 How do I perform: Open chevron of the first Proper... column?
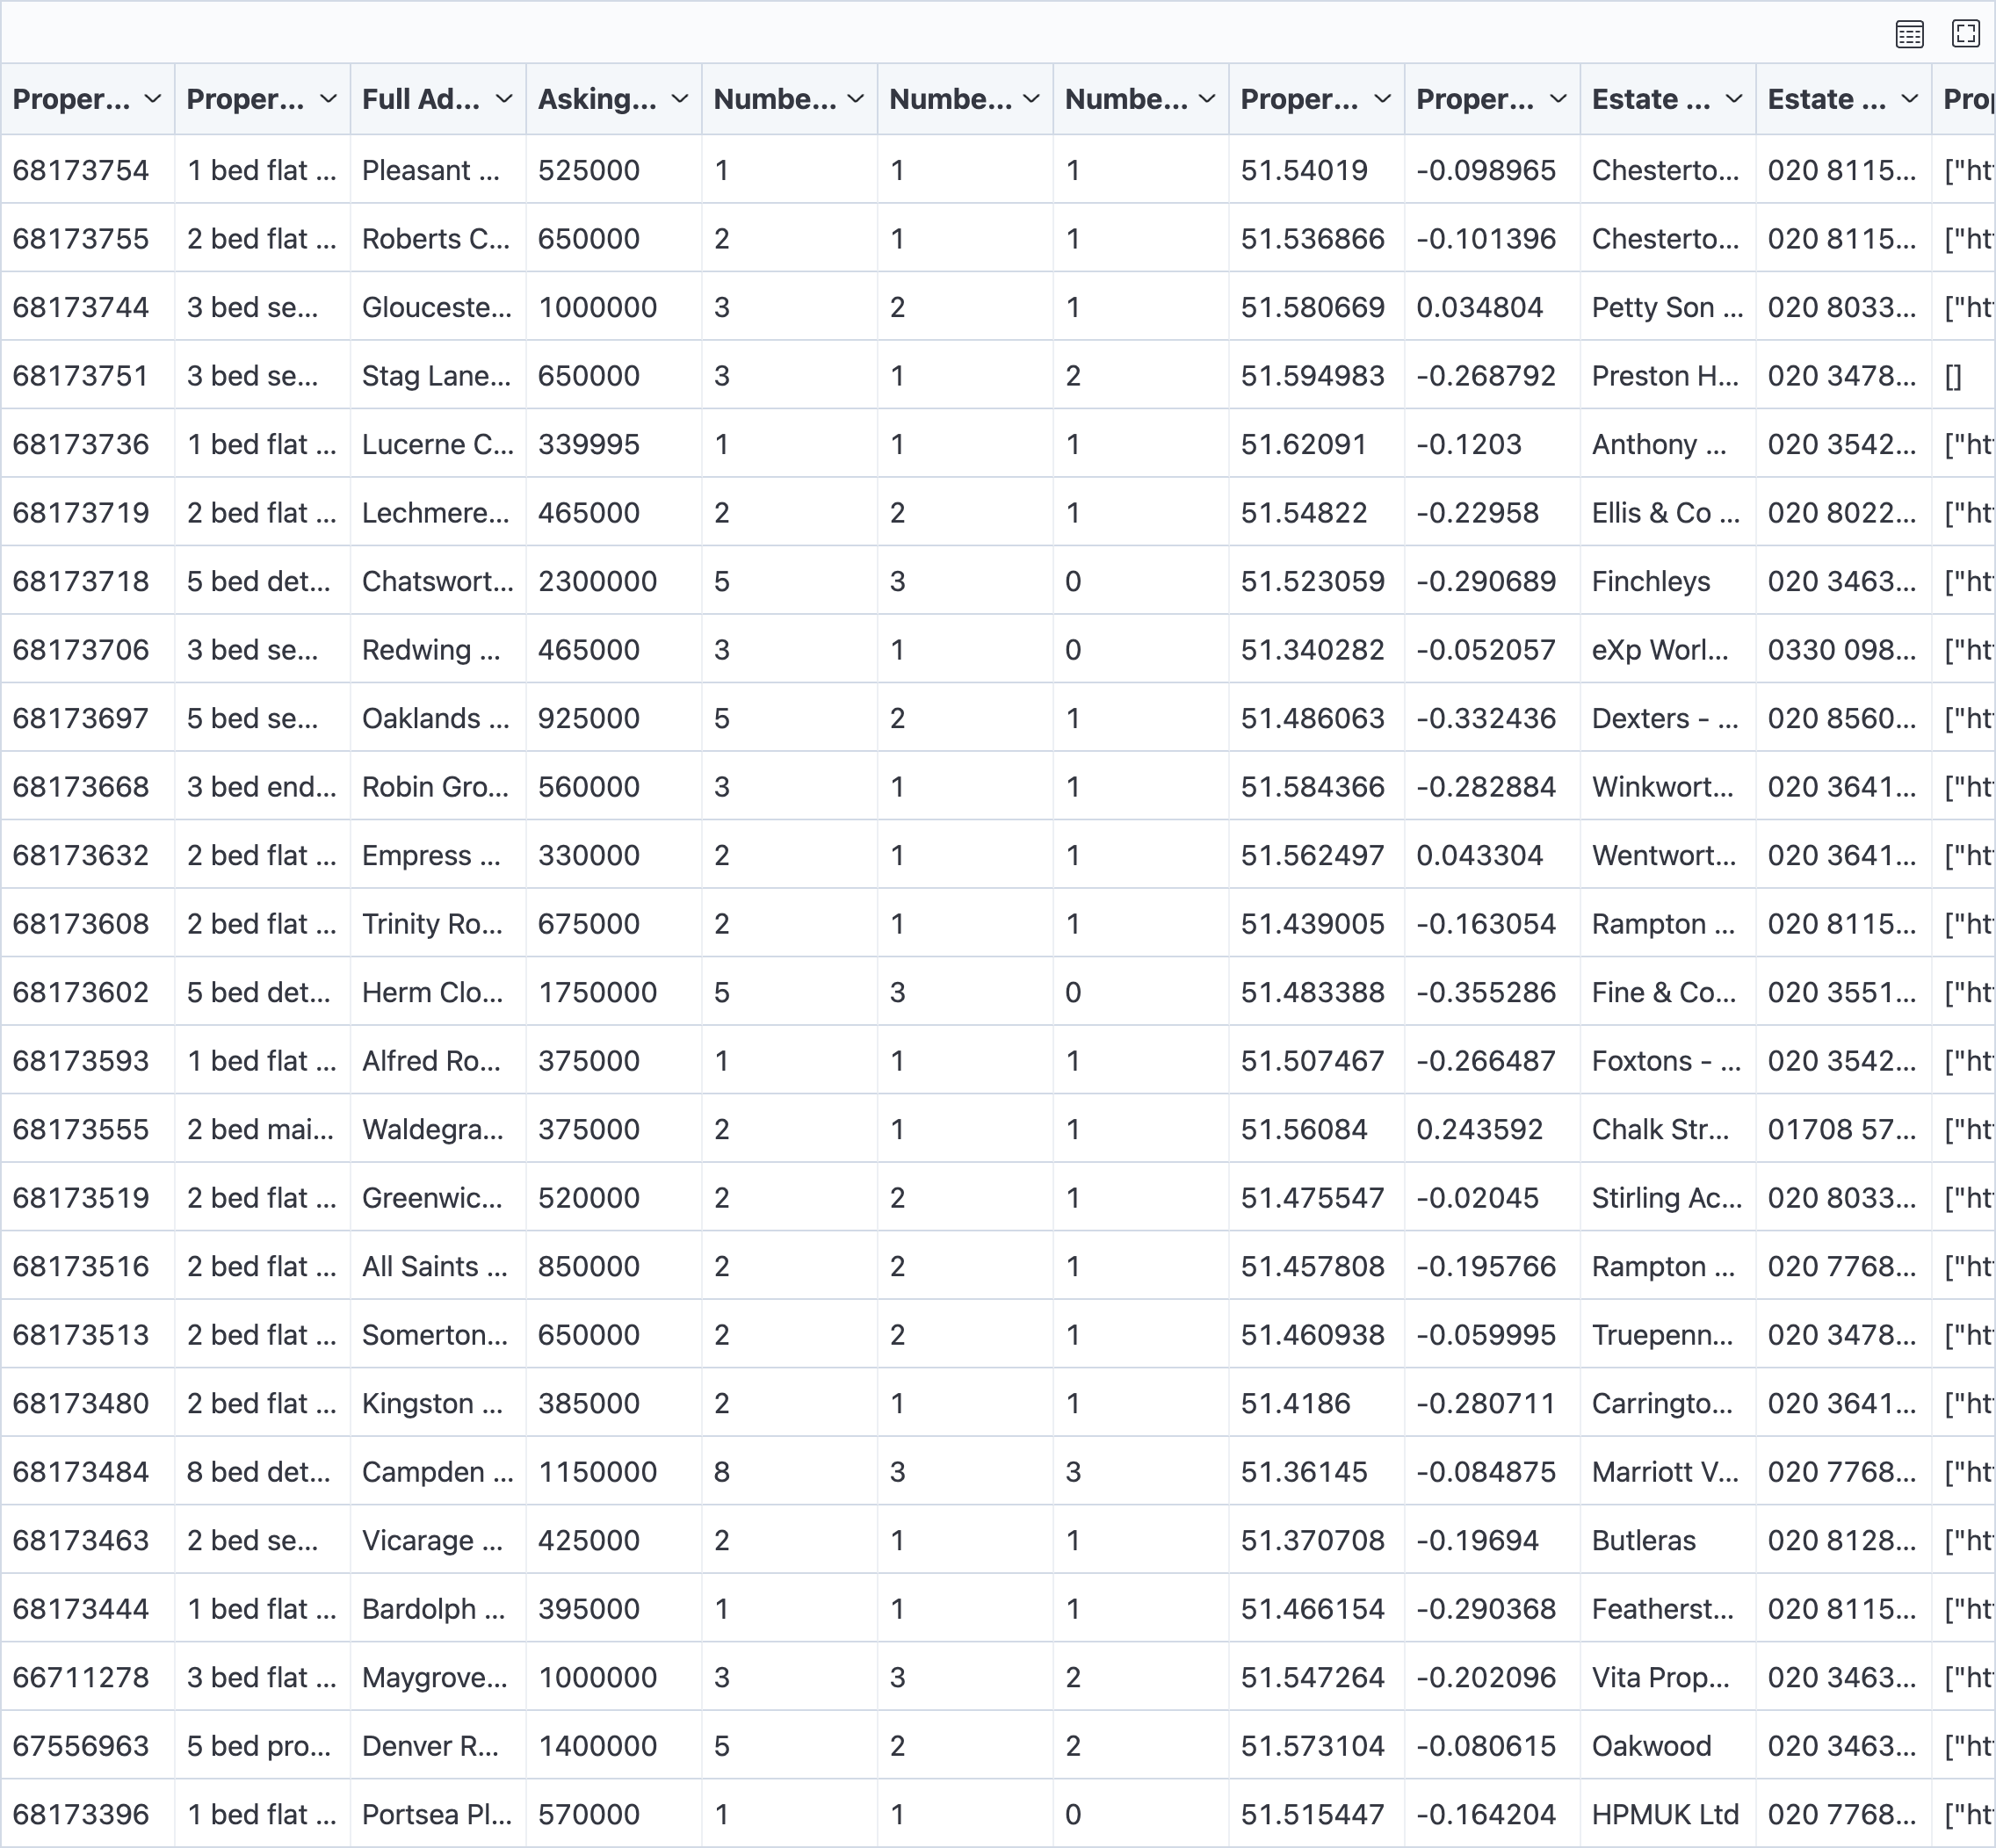tap(153, 99)
